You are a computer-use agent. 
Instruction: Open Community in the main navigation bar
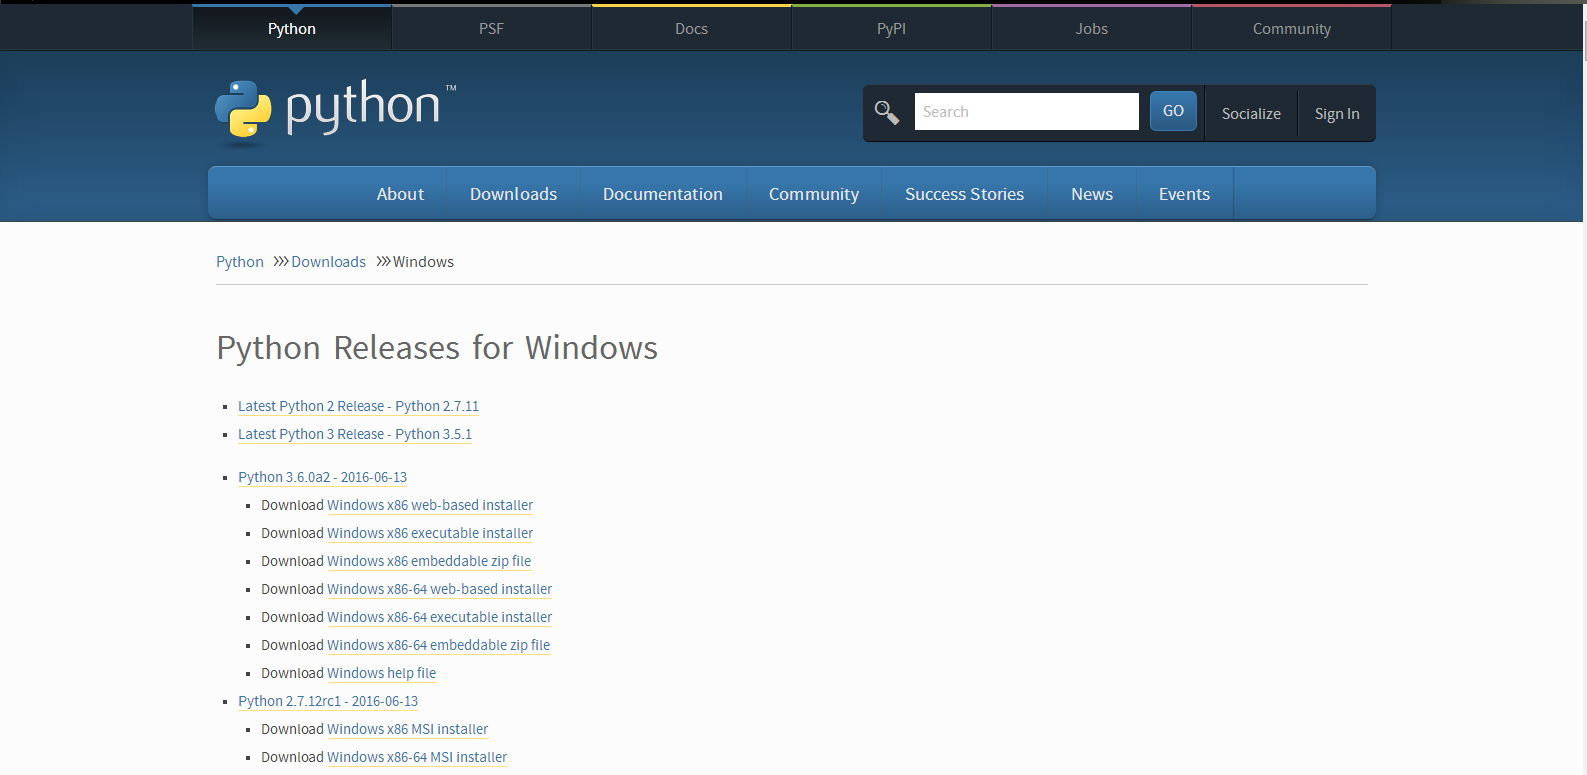814,194
